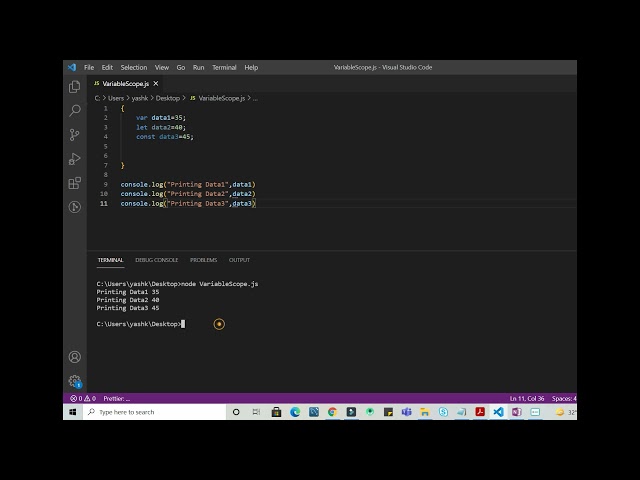Click the console.log Printing Data3 line

[188, 203]
